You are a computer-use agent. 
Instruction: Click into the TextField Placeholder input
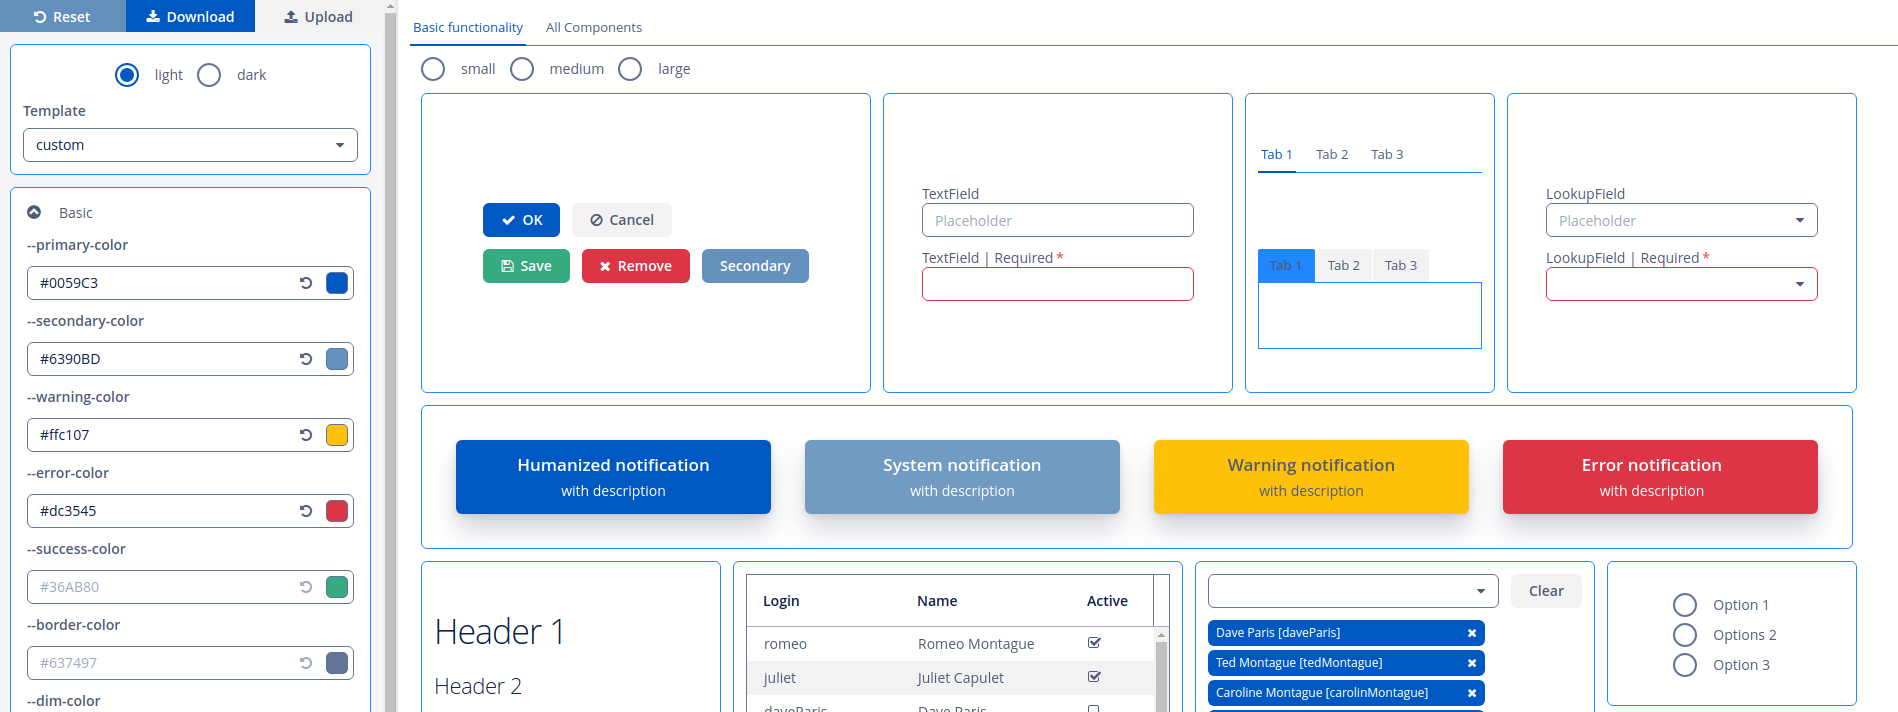coord(1057,220)
